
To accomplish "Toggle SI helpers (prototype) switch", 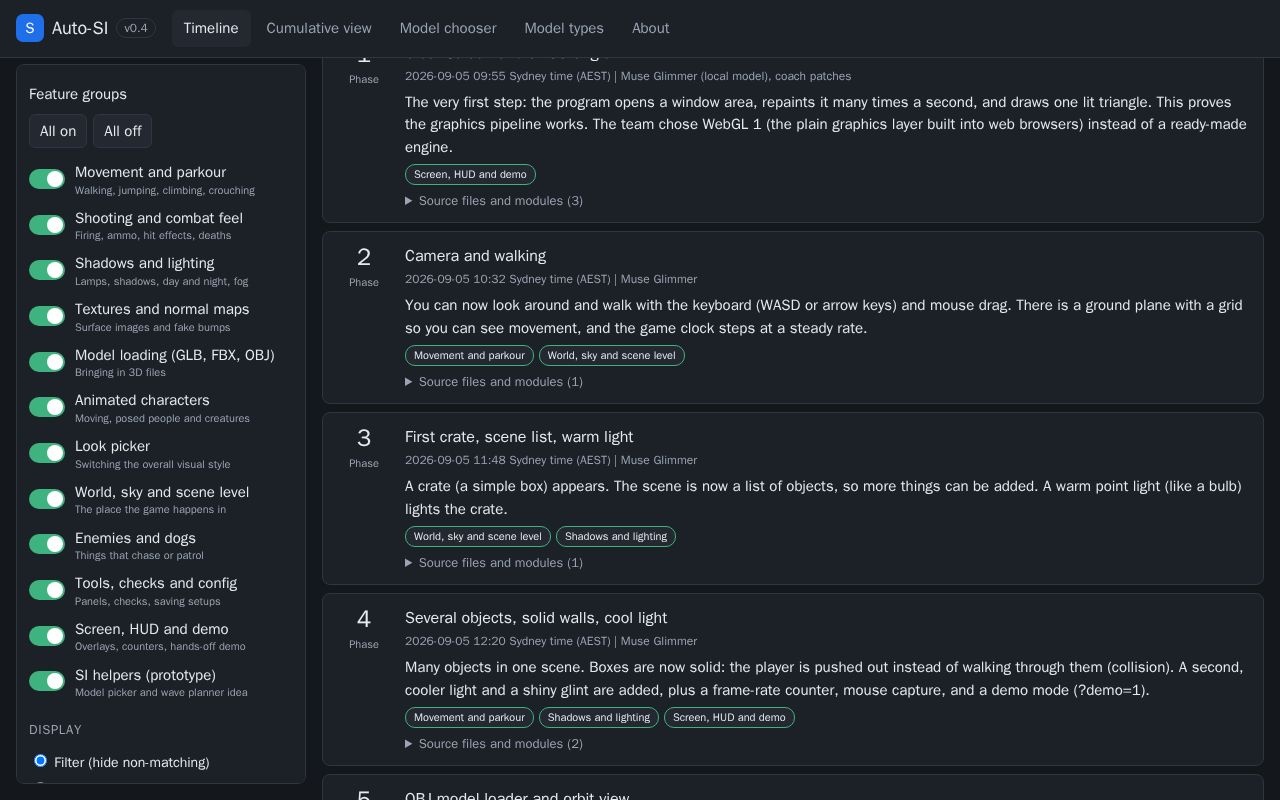I will [x=47, y=681].
